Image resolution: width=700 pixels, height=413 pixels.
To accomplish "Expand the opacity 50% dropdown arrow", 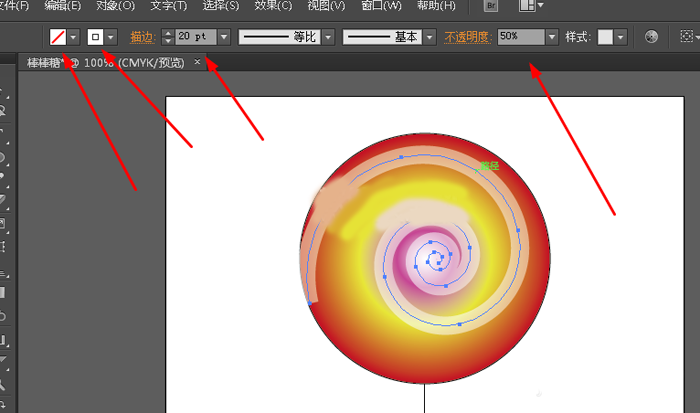I will (x=551, y=37).
